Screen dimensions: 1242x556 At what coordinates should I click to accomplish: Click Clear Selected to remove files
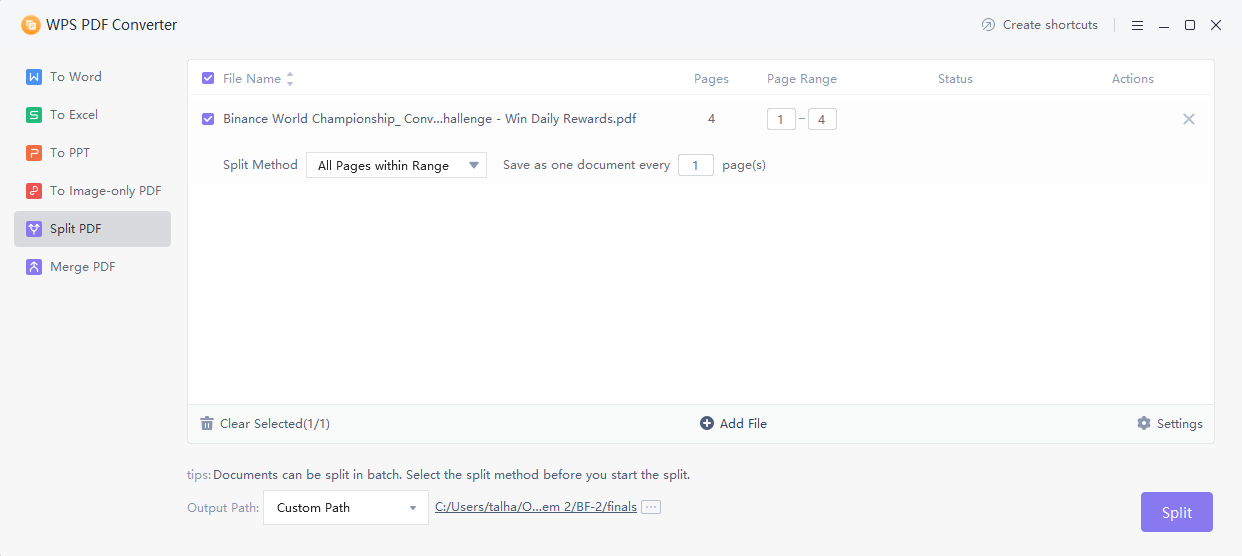(x=265, y=424)
